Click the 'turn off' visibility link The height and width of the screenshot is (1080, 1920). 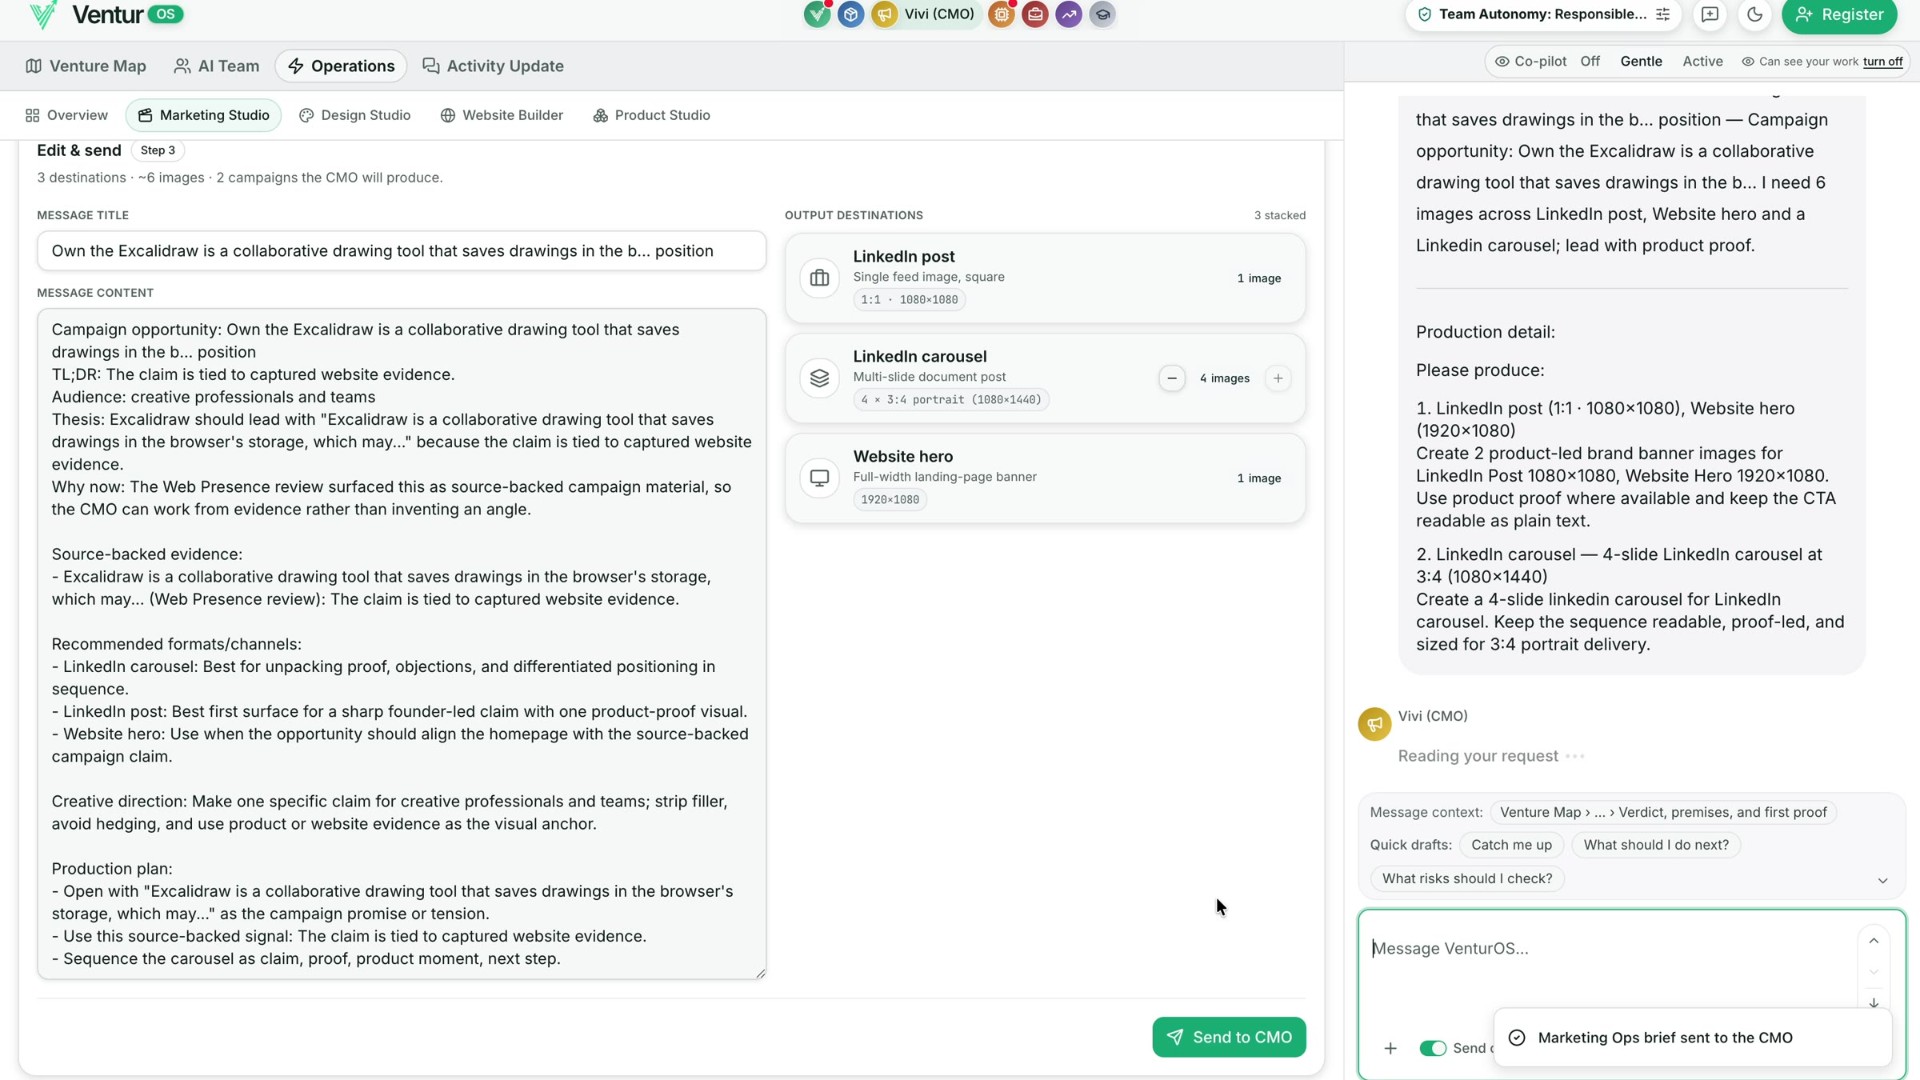[x=1882, y=61]
